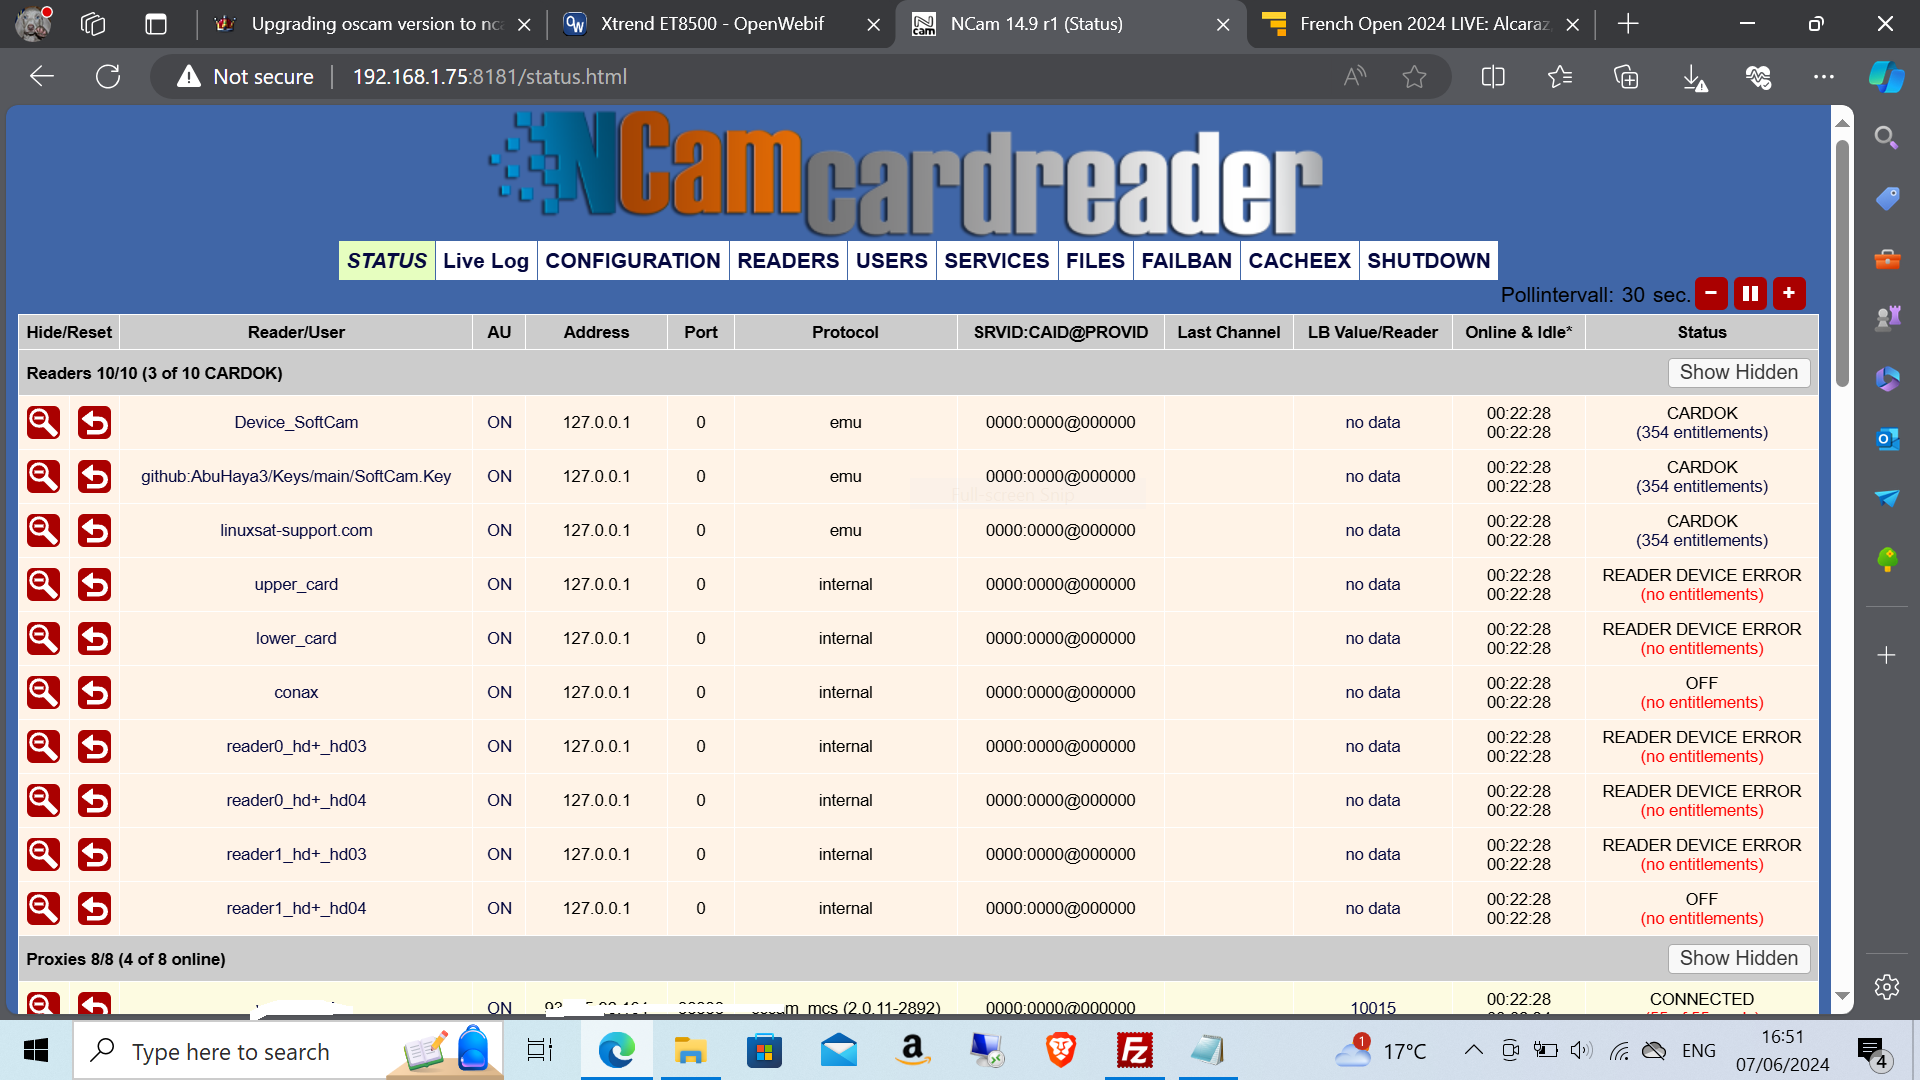The width and height of the screenshot is (1920, 1080).
Task: Open the upper_card reader link
Action: point(296,585)
